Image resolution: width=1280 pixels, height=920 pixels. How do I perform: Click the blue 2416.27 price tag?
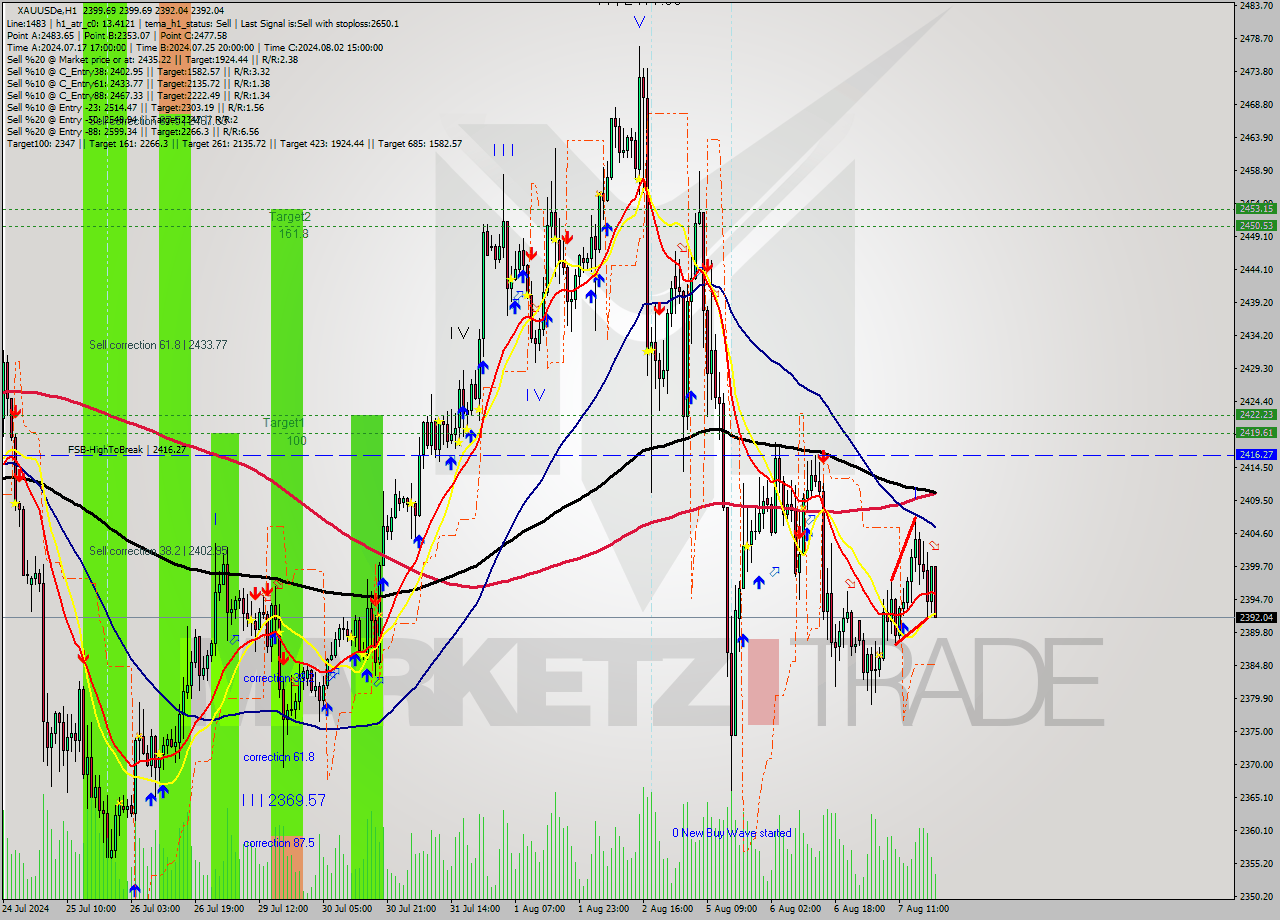[1256, 454]
